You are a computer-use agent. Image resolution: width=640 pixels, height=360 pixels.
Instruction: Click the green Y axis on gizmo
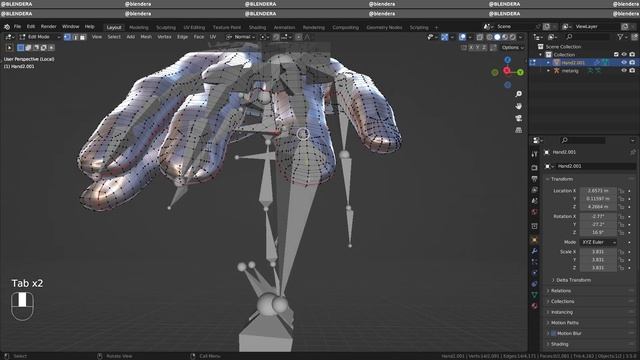pyautogui.click(x=520, y=72)
